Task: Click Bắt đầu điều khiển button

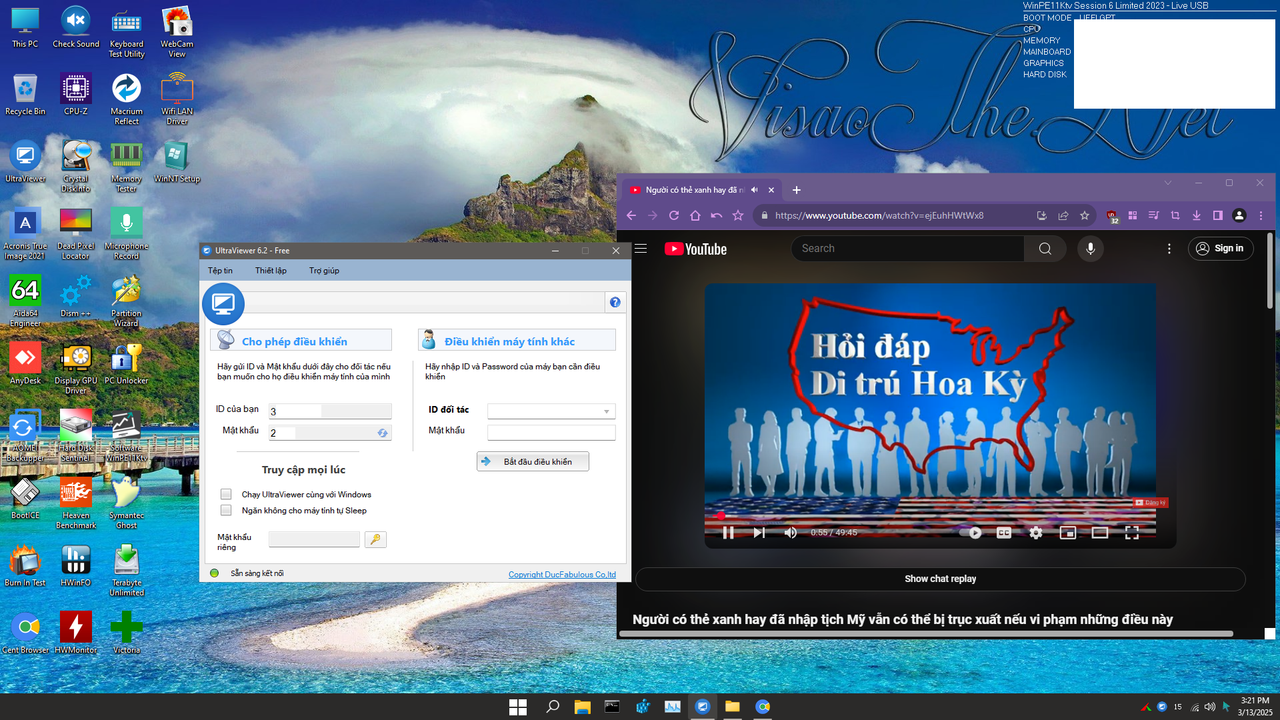Action: point(533,462)
